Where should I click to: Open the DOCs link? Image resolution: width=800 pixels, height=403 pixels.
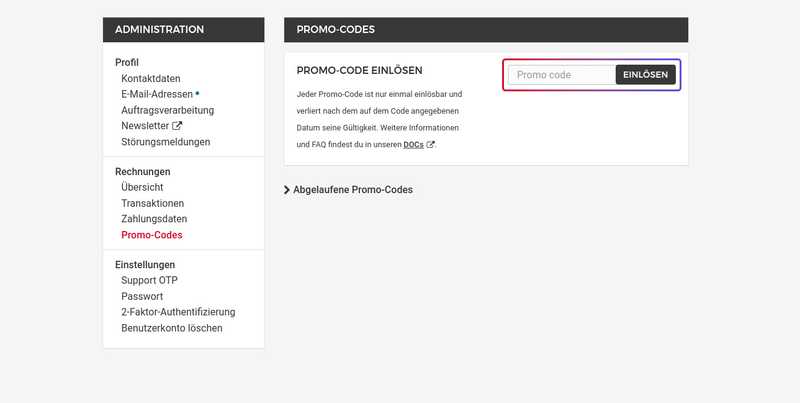click(413, 145)
